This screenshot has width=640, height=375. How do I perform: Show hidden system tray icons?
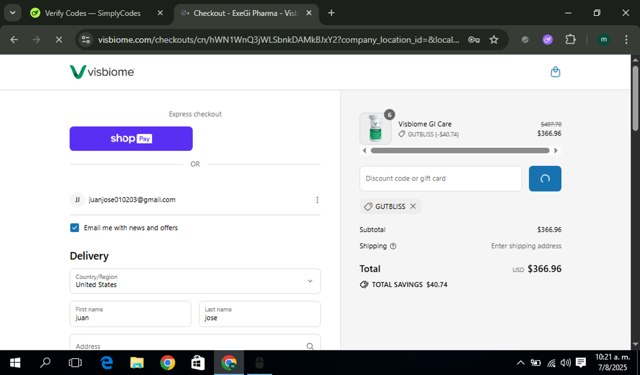click(x=520, y=362)
